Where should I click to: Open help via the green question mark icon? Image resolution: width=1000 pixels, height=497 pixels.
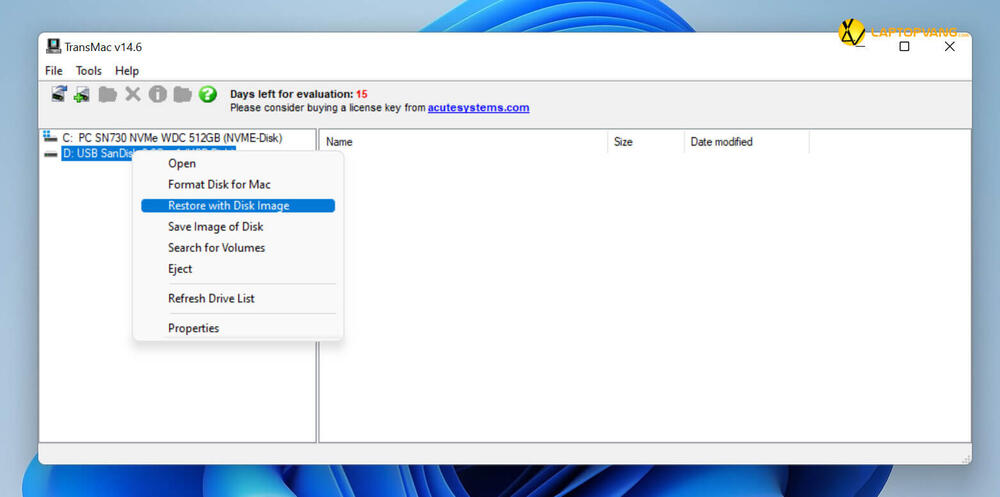207,94
